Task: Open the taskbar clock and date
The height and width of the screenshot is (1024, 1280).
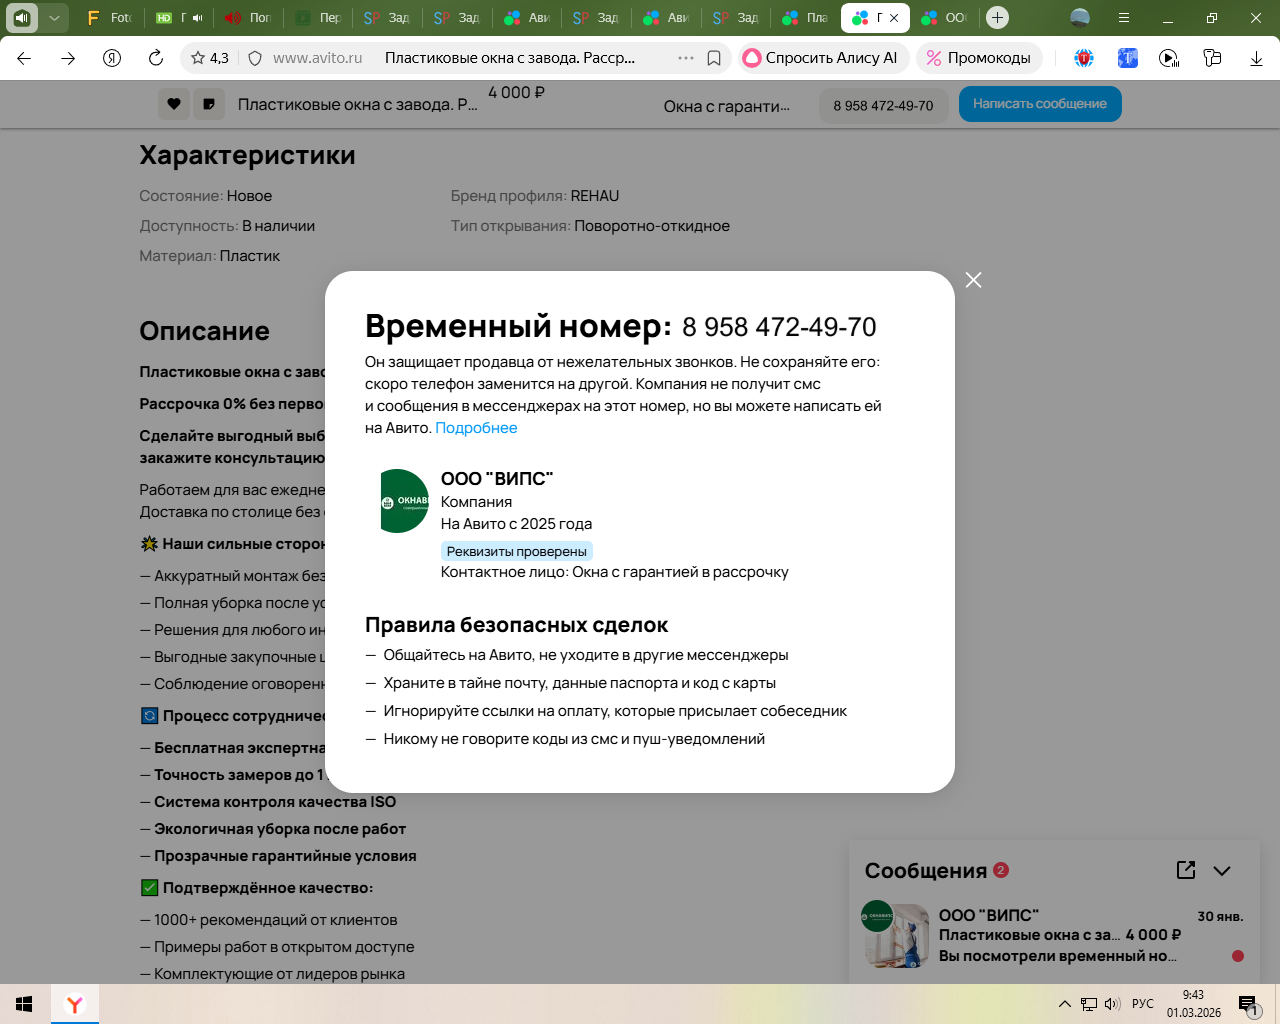Action: point(1194,1004)
